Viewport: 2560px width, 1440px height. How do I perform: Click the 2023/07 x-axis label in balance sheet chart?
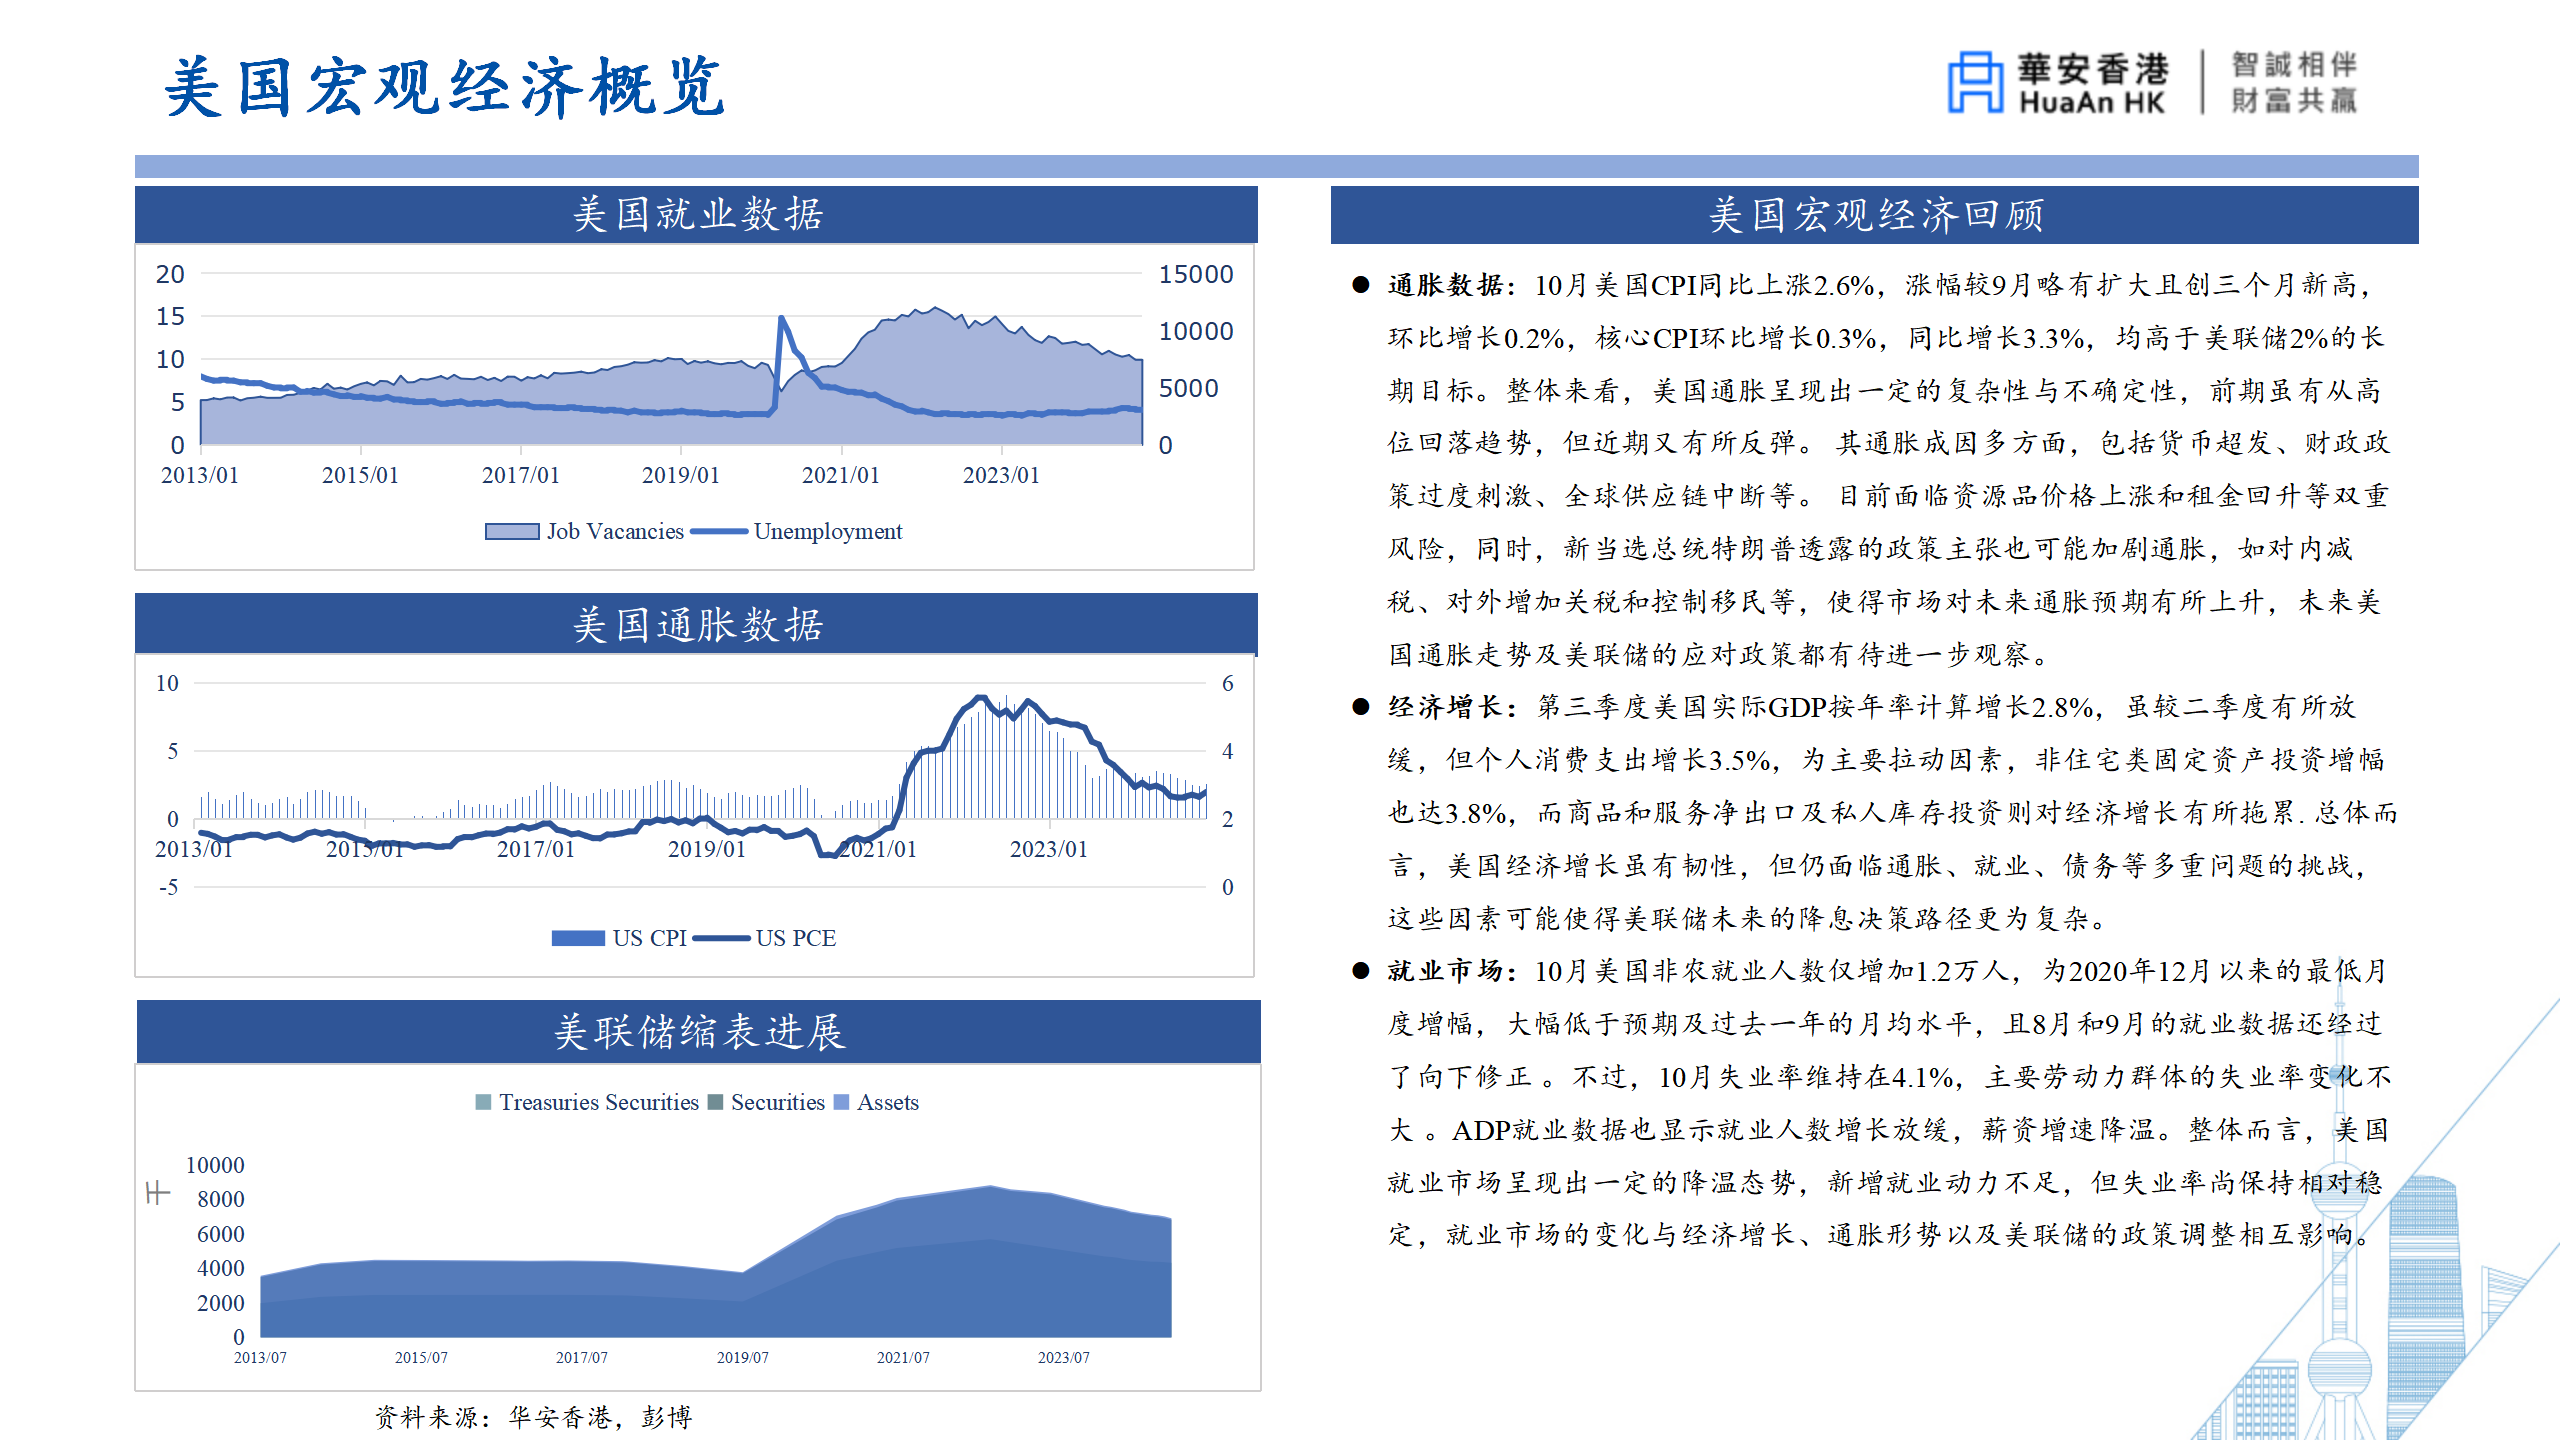[1064, 1358]
